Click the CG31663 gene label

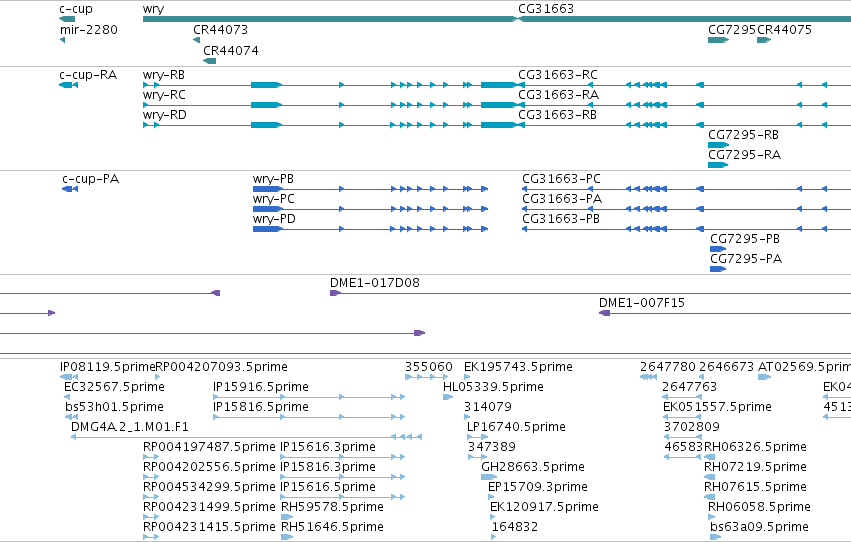pos(546,9)
